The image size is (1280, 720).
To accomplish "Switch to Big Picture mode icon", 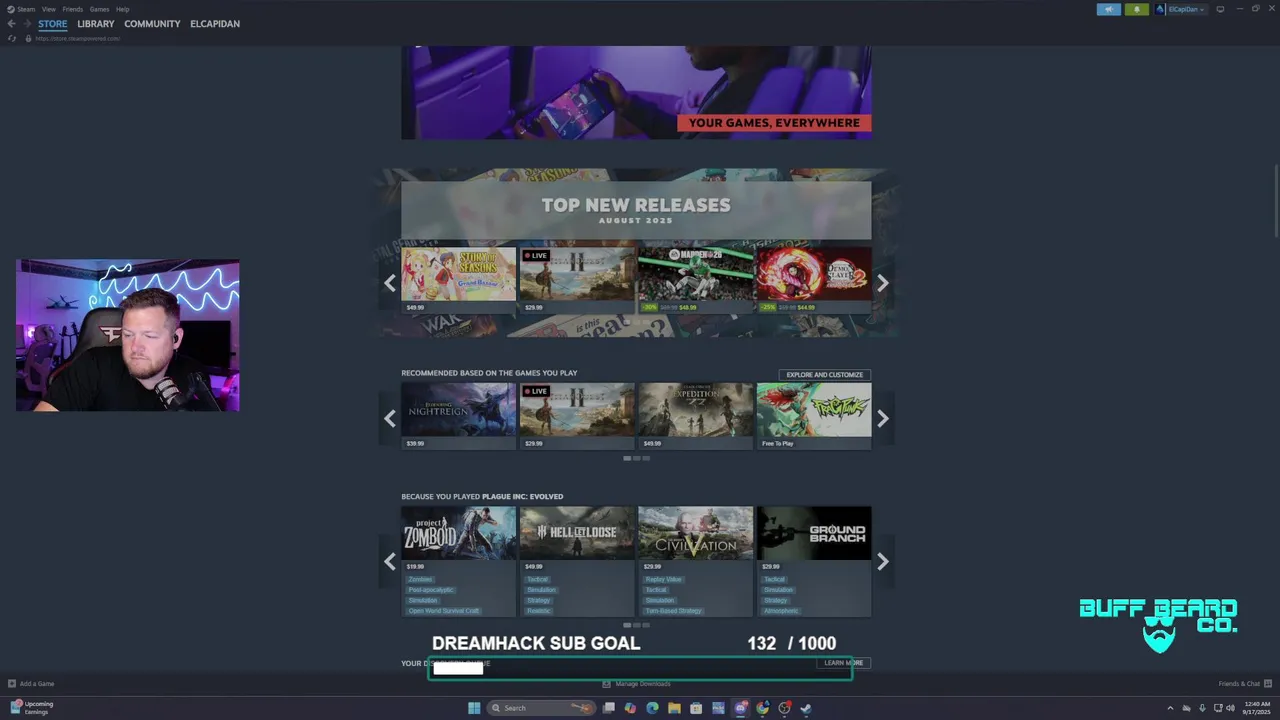I will 1220,9.
